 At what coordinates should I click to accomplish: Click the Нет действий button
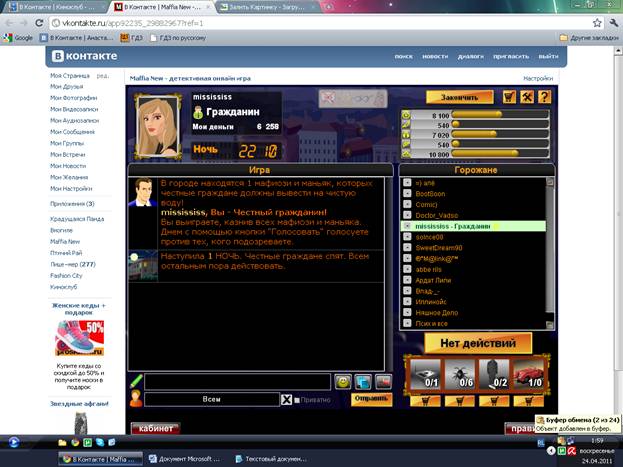pyautogui.click(x=478, y=343)
